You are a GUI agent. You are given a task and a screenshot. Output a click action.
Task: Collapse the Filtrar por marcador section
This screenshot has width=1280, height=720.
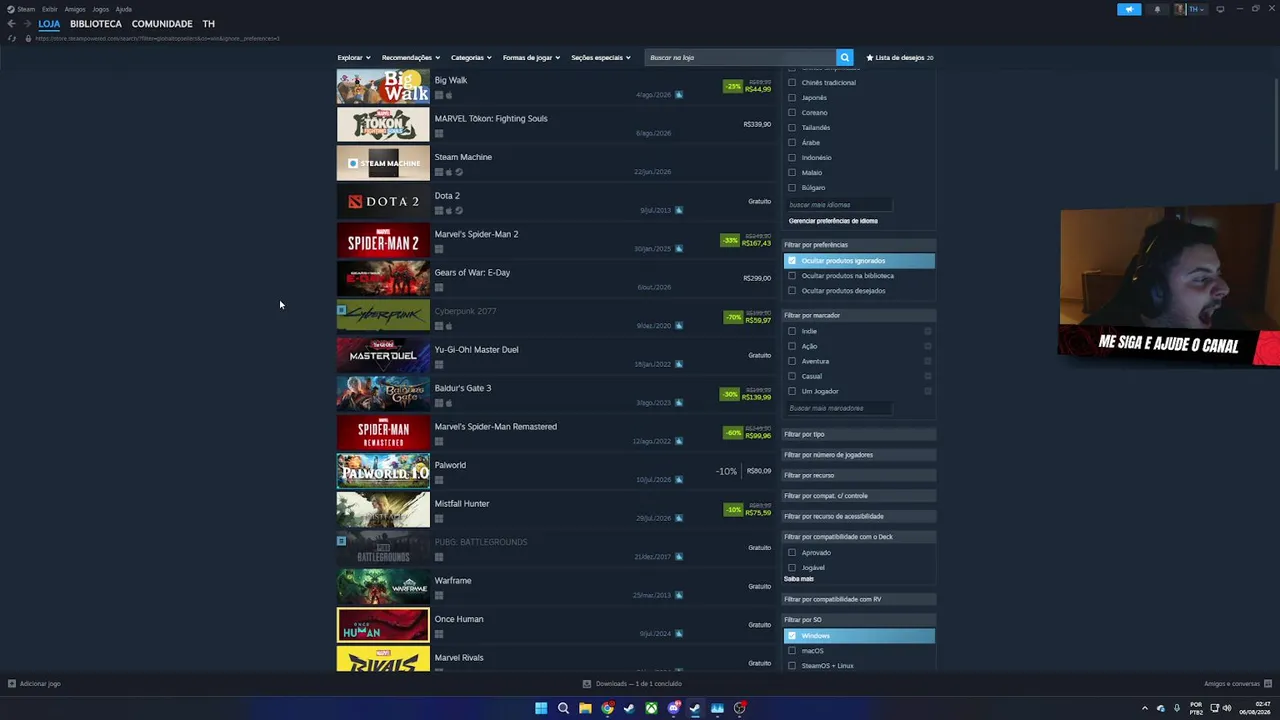tap(859, 315)
